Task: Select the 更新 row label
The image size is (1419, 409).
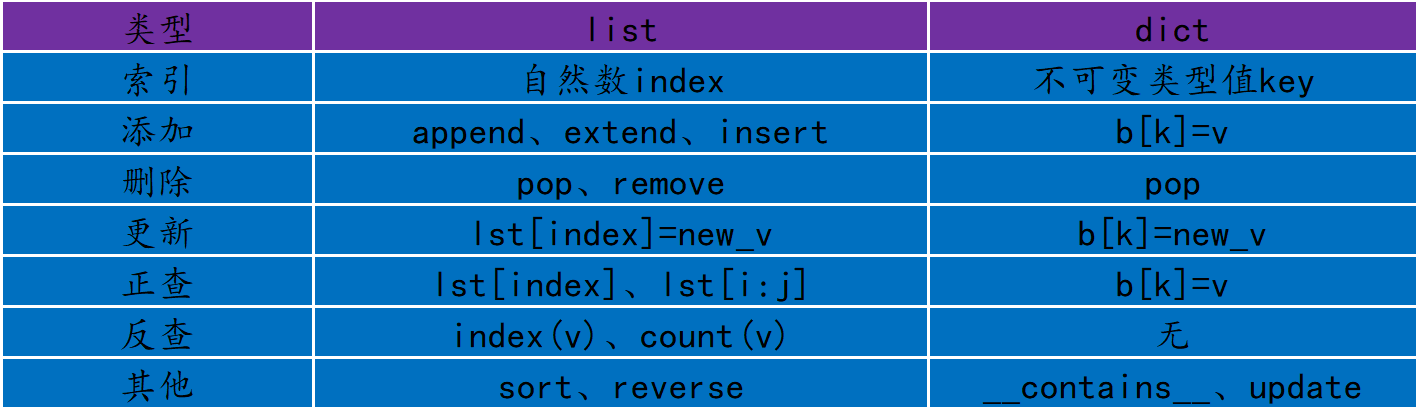Action: click(157, 233)
